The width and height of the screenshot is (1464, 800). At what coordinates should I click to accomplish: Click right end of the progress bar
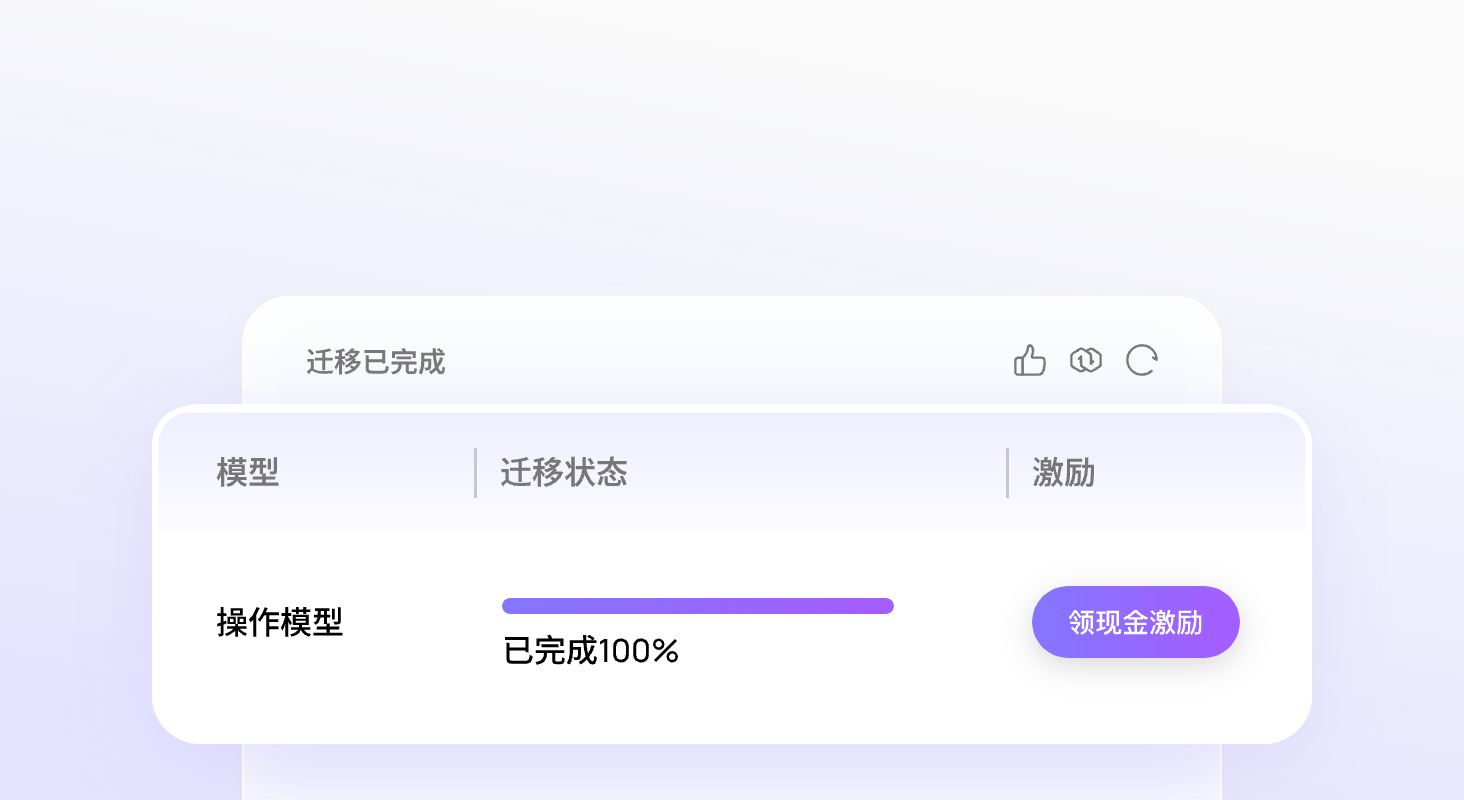tap(886, 606)
